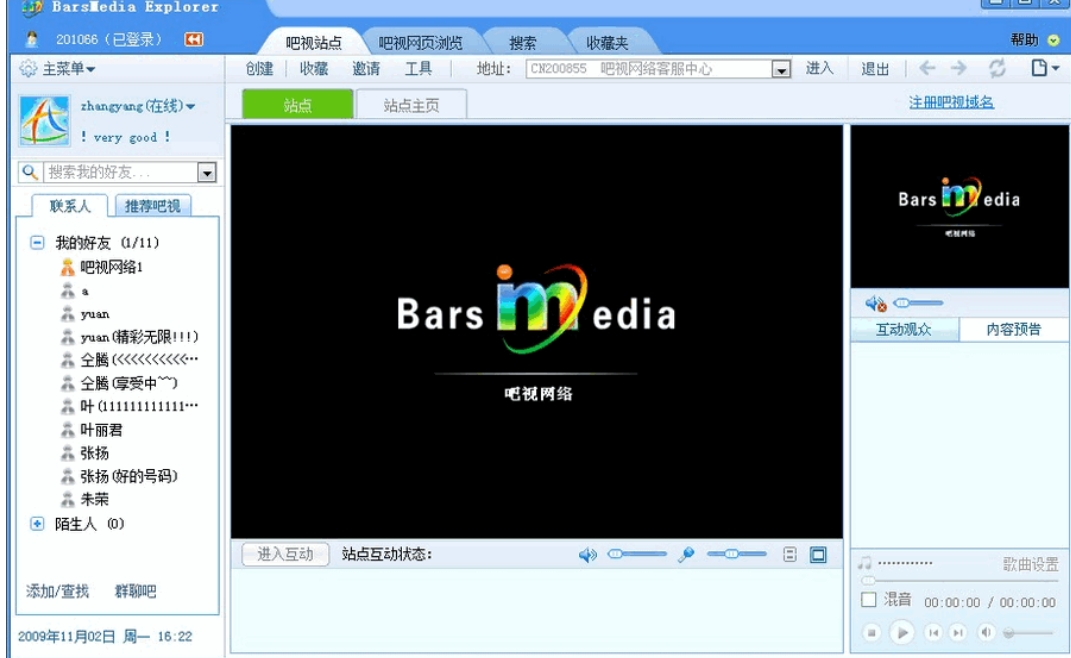Viewport: 1071px width, 658px height.
Task: Open the friend search dropdown arrow
Action: (x=206, y=172)
